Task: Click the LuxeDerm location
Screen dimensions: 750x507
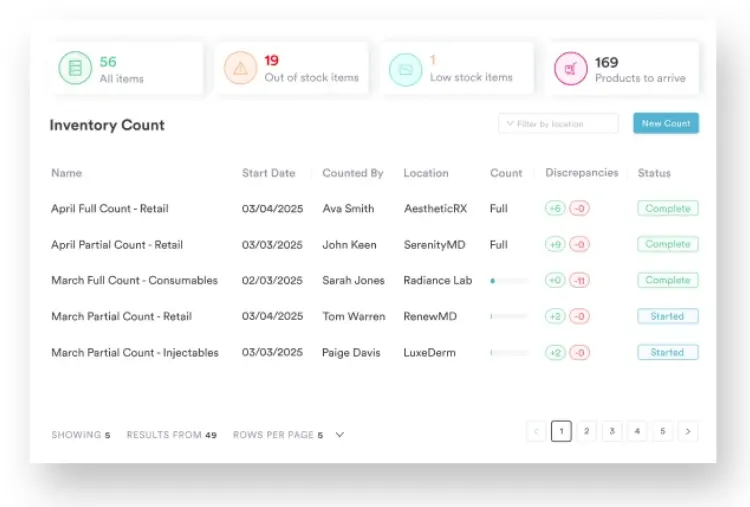Action: point(430,353)
